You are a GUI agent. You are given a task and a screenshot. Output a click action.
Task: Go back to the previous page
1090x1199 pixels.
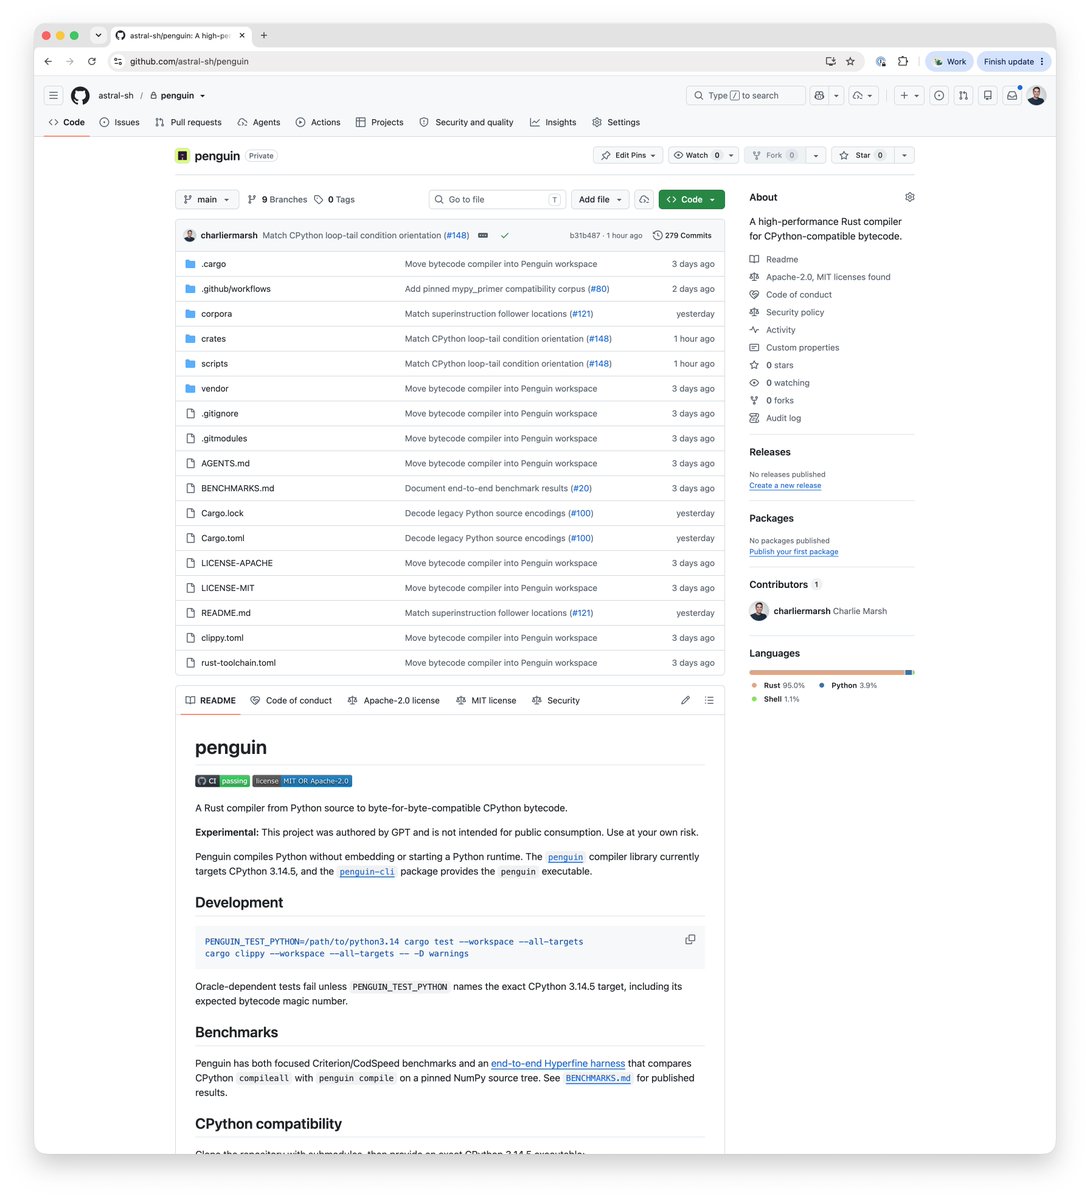(48, 62)
